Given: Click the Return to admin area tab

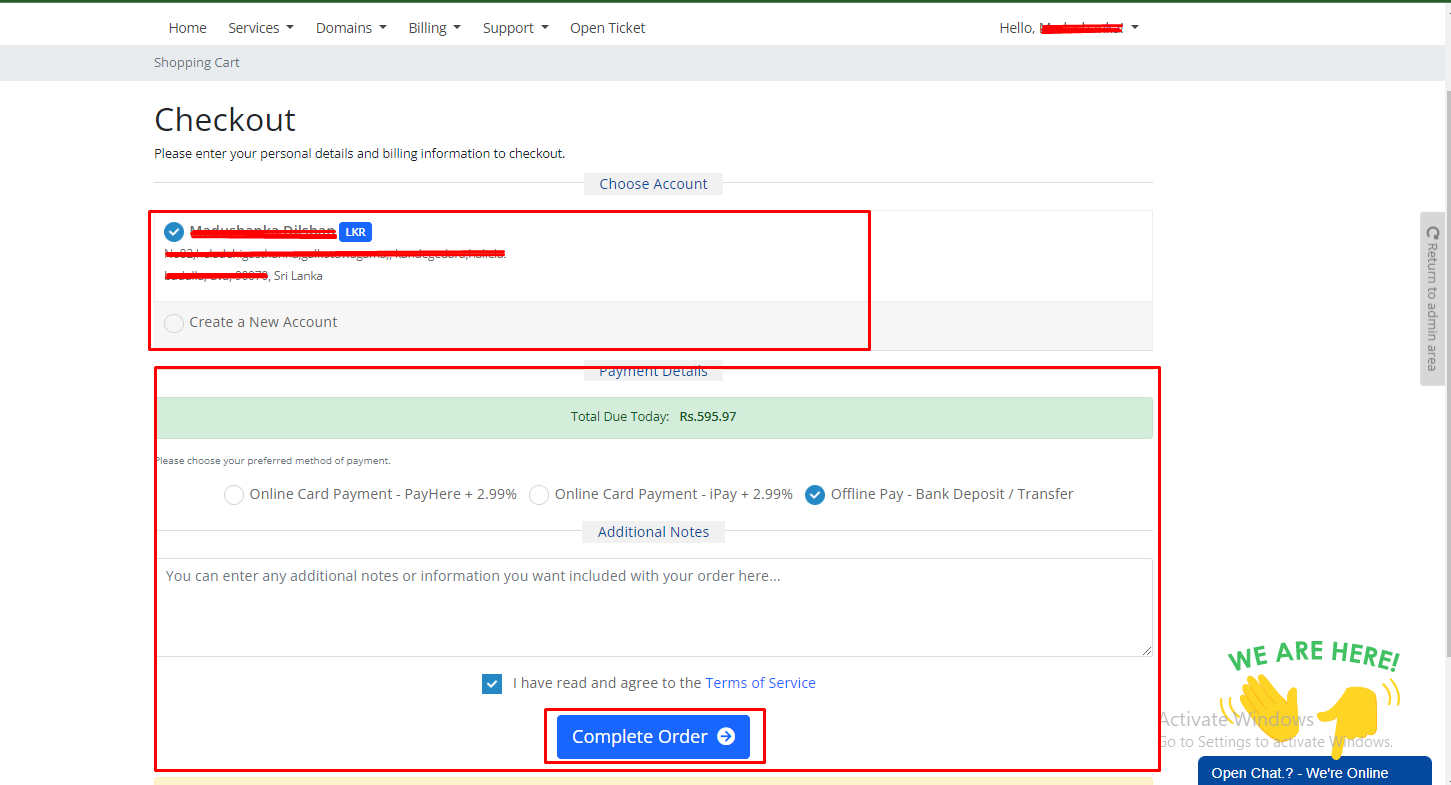Looking at the screenshot, I should [x=1432, y=298].
